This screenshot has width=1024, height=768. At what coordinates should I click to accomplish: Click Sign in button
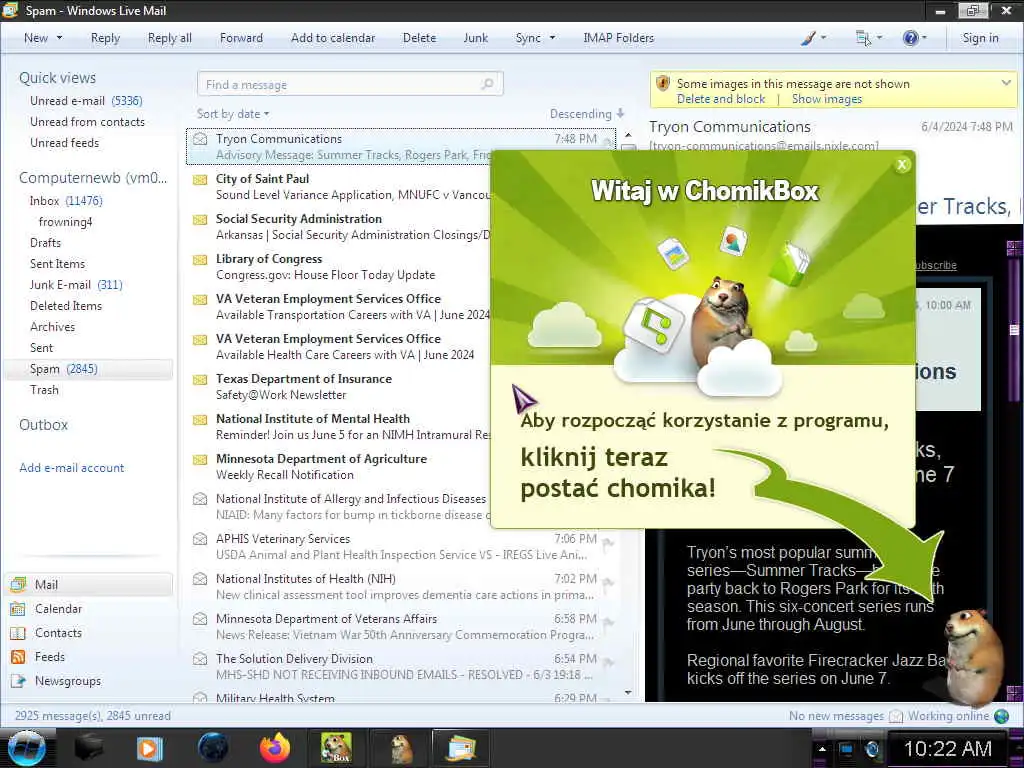(980, 38)
